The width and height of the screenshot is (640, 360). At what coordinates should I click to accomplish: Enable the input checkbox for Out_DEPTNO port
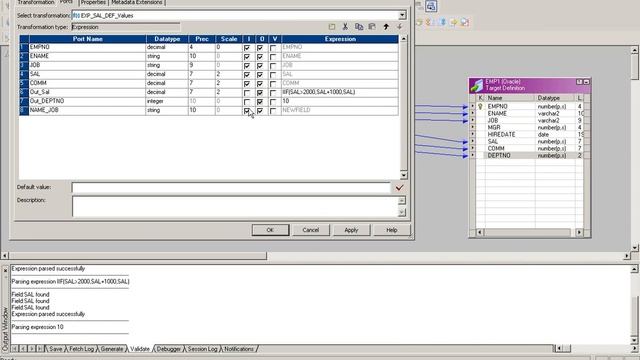point(247,102)
